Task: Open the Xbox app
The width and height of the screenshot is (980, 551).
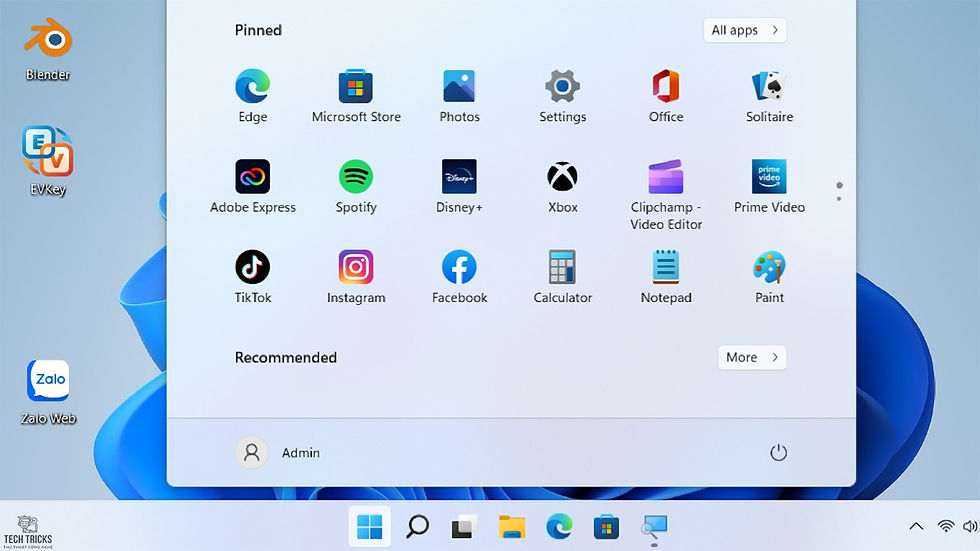Action: coord(562,186)
